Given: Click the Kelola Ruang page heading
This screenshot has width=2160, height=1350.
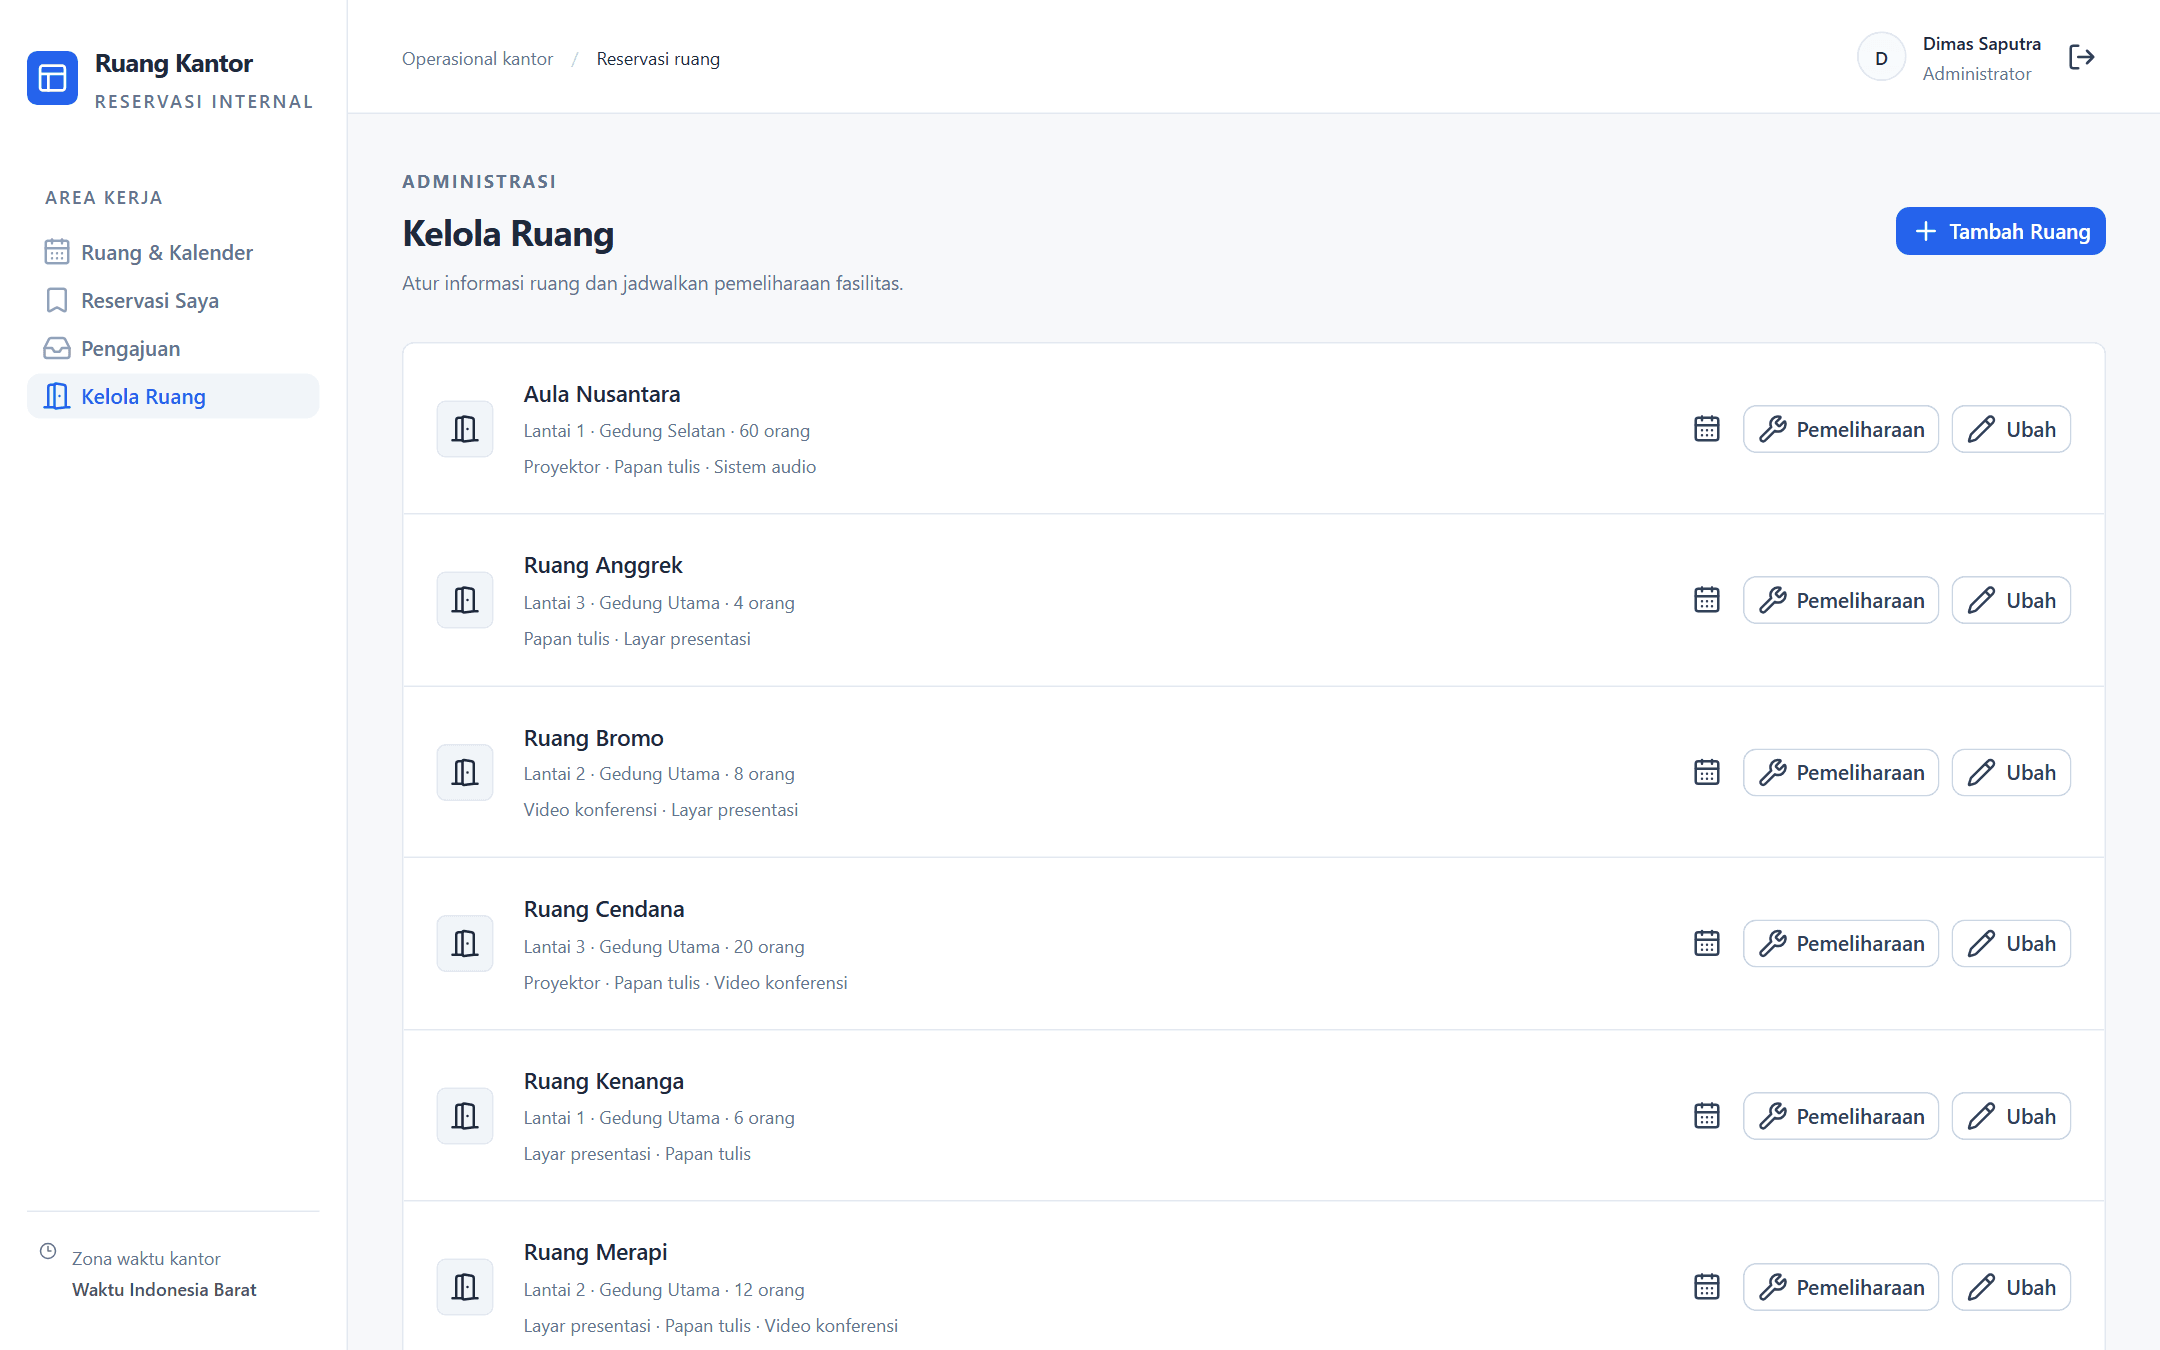Looking at the screenshot, I should (x=508, y=233).
